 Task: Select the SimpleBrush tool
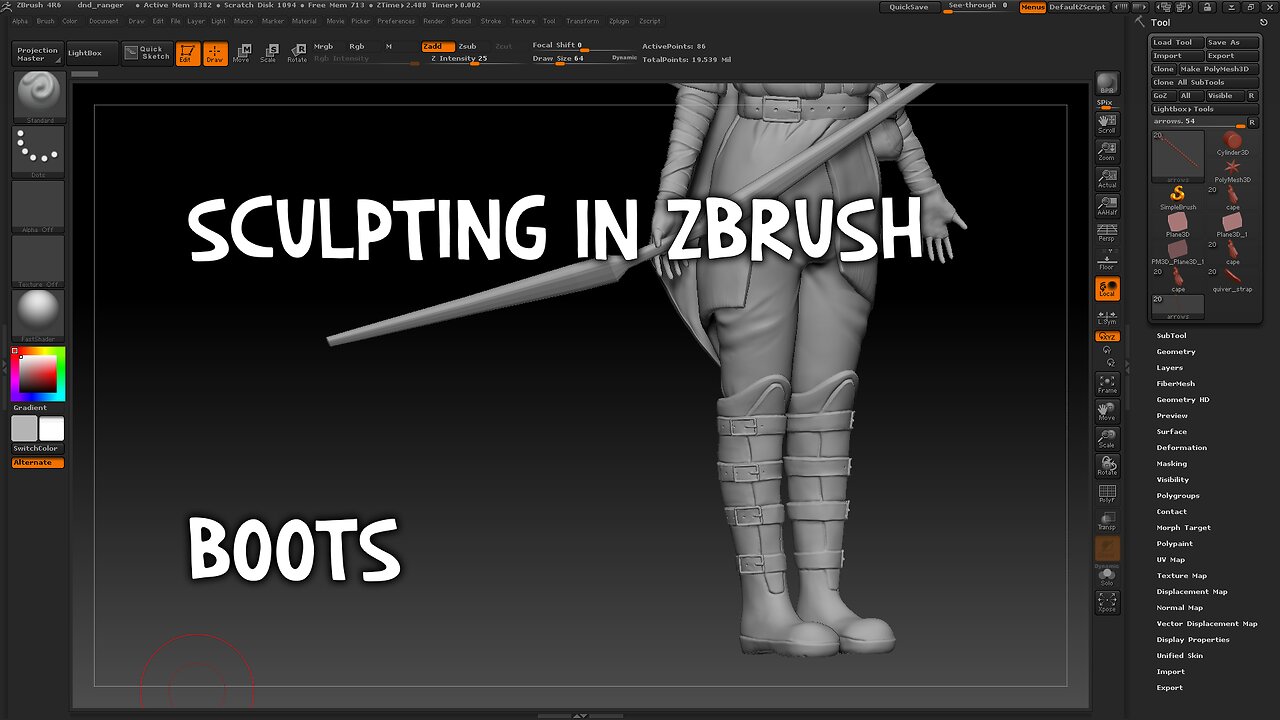[x=1178, y=197]
